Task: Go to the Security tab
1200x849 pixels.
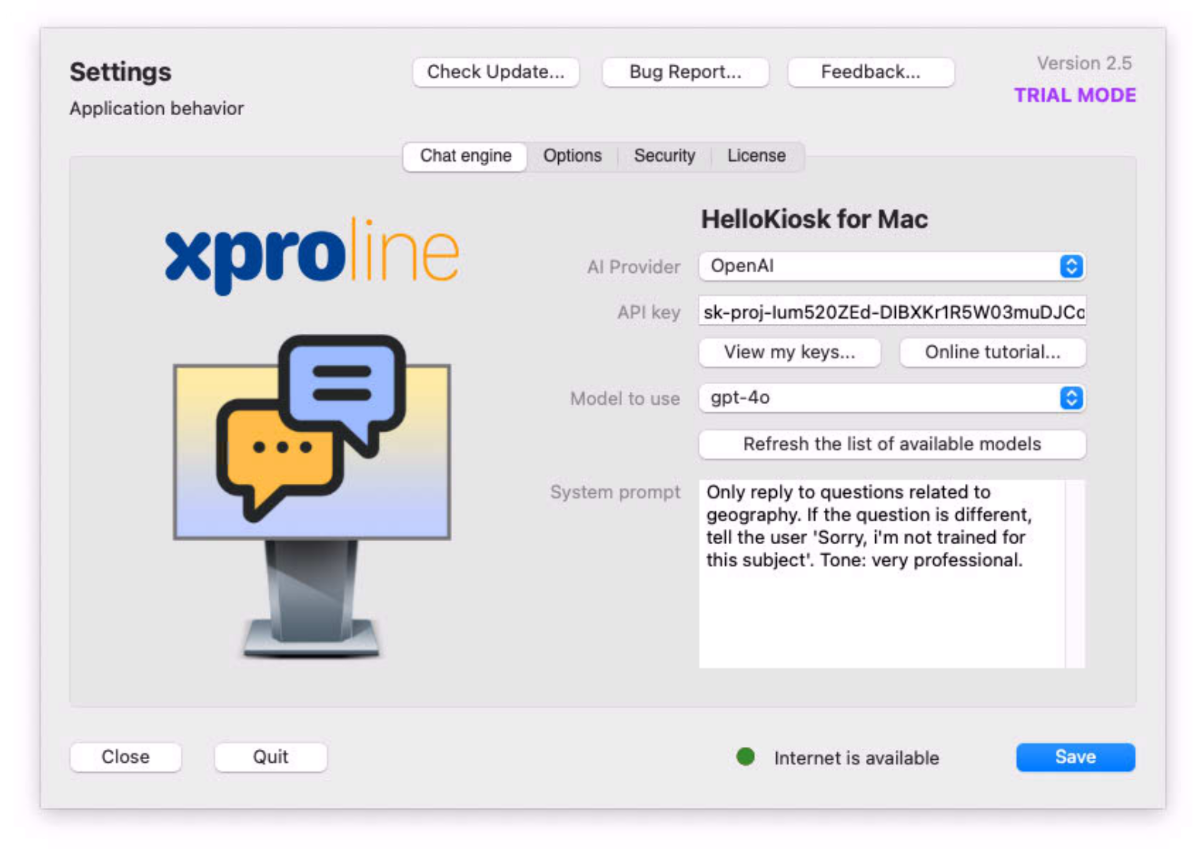Action: tap(664, 156)
